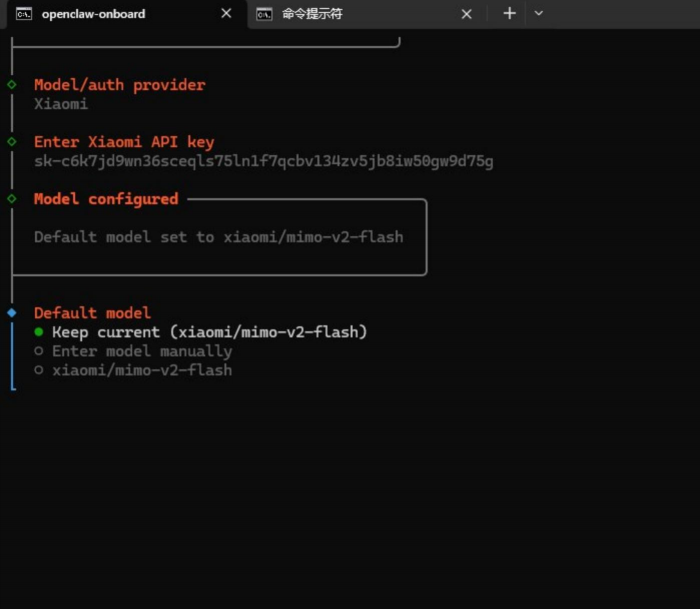Switch to the openclaw-onboard tab title
700x609 pixels.
(x=93, y=14)
